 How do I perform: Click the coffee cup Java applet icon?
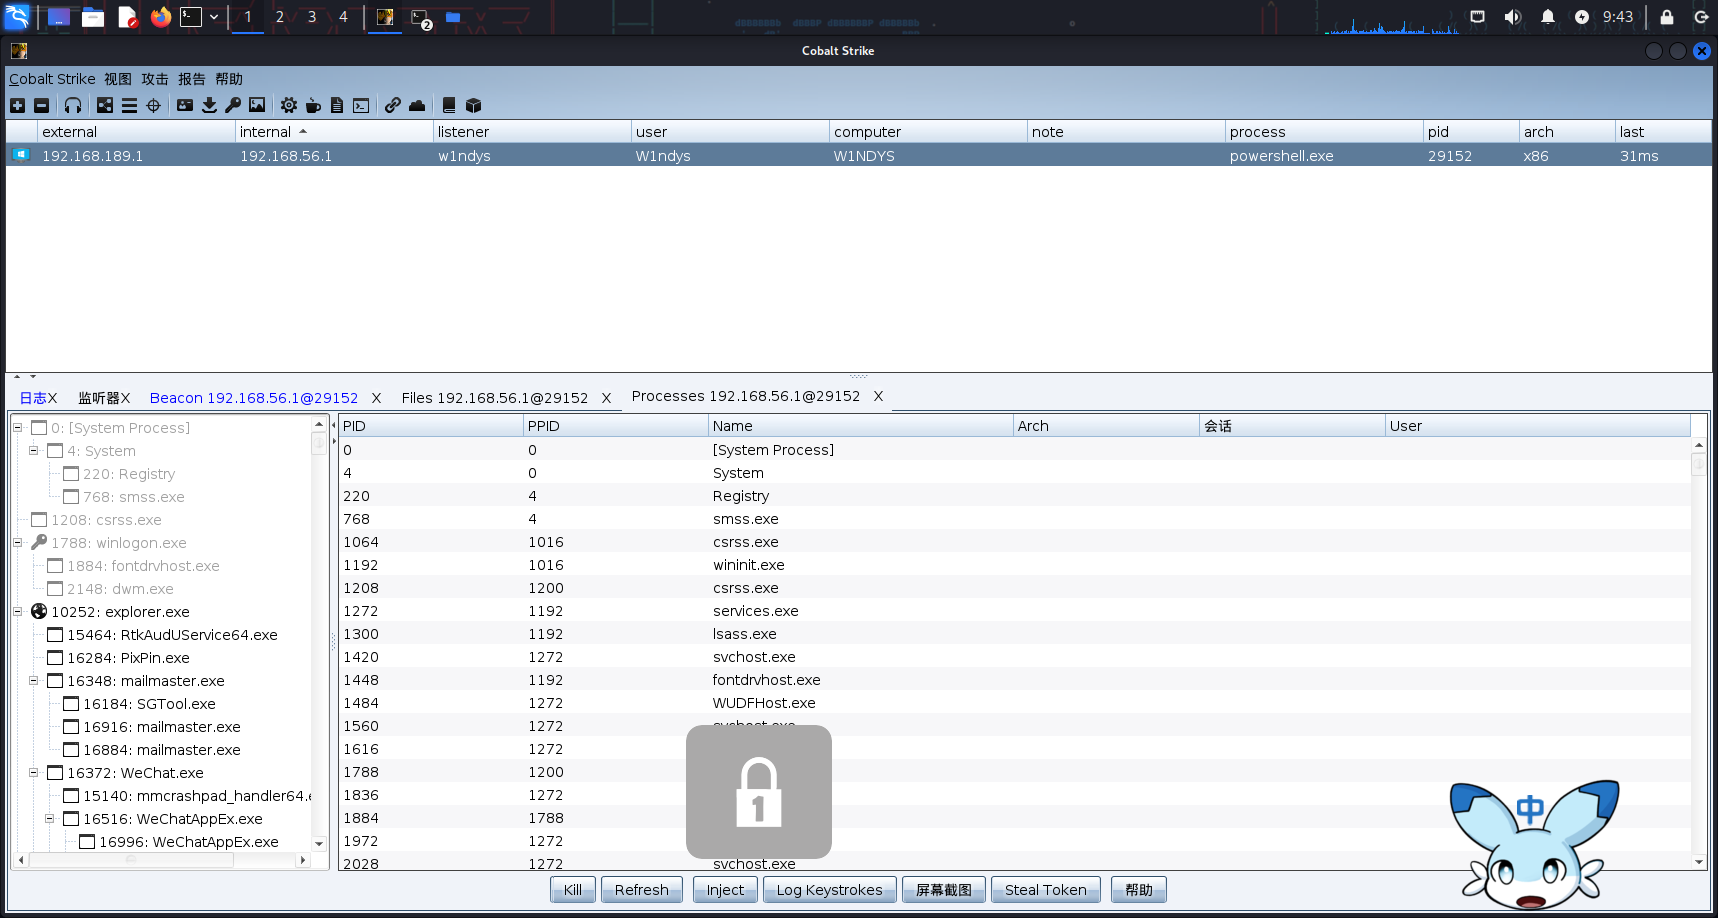(313, 105)
